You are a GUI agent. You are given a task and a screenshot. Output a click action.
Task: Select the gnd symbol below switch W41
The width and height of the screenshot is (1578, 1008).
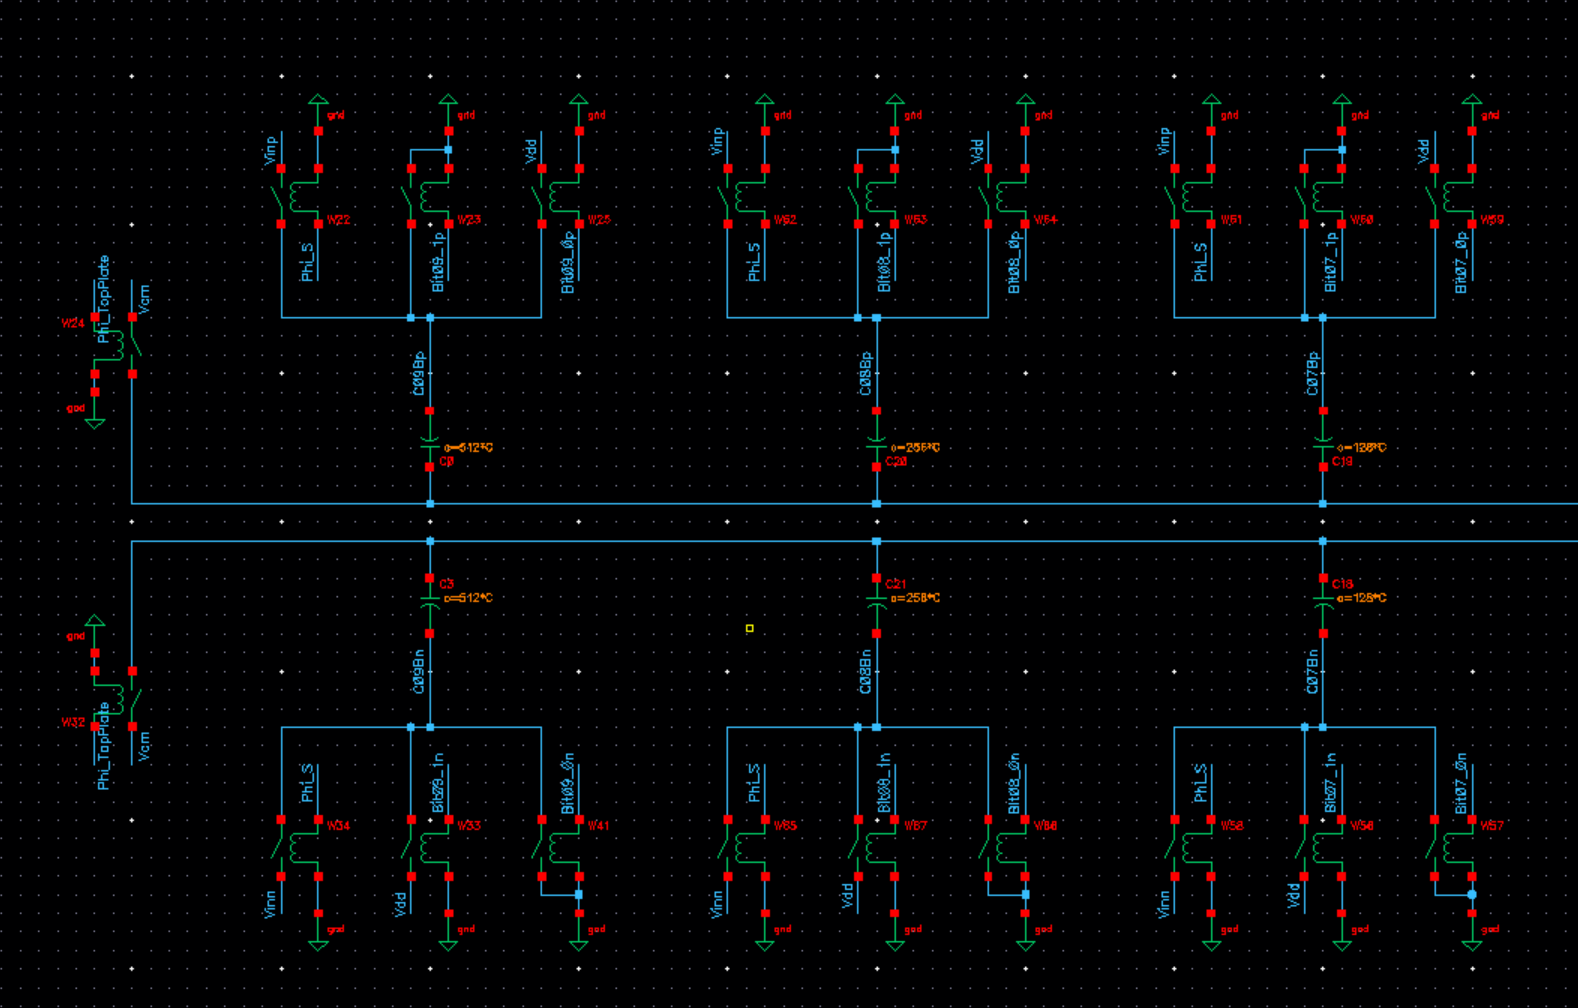[579, 930]
